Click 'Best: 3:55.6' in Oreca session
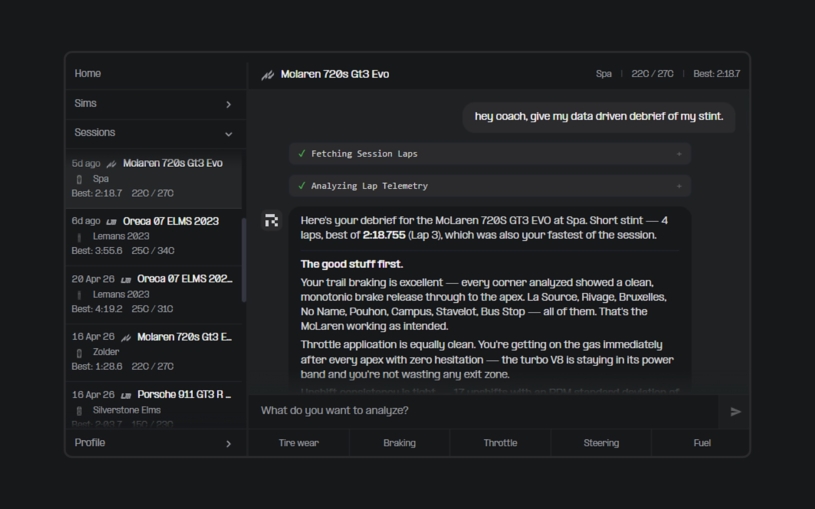The height and width of the screenshot is (509, 815). [97, 251]
